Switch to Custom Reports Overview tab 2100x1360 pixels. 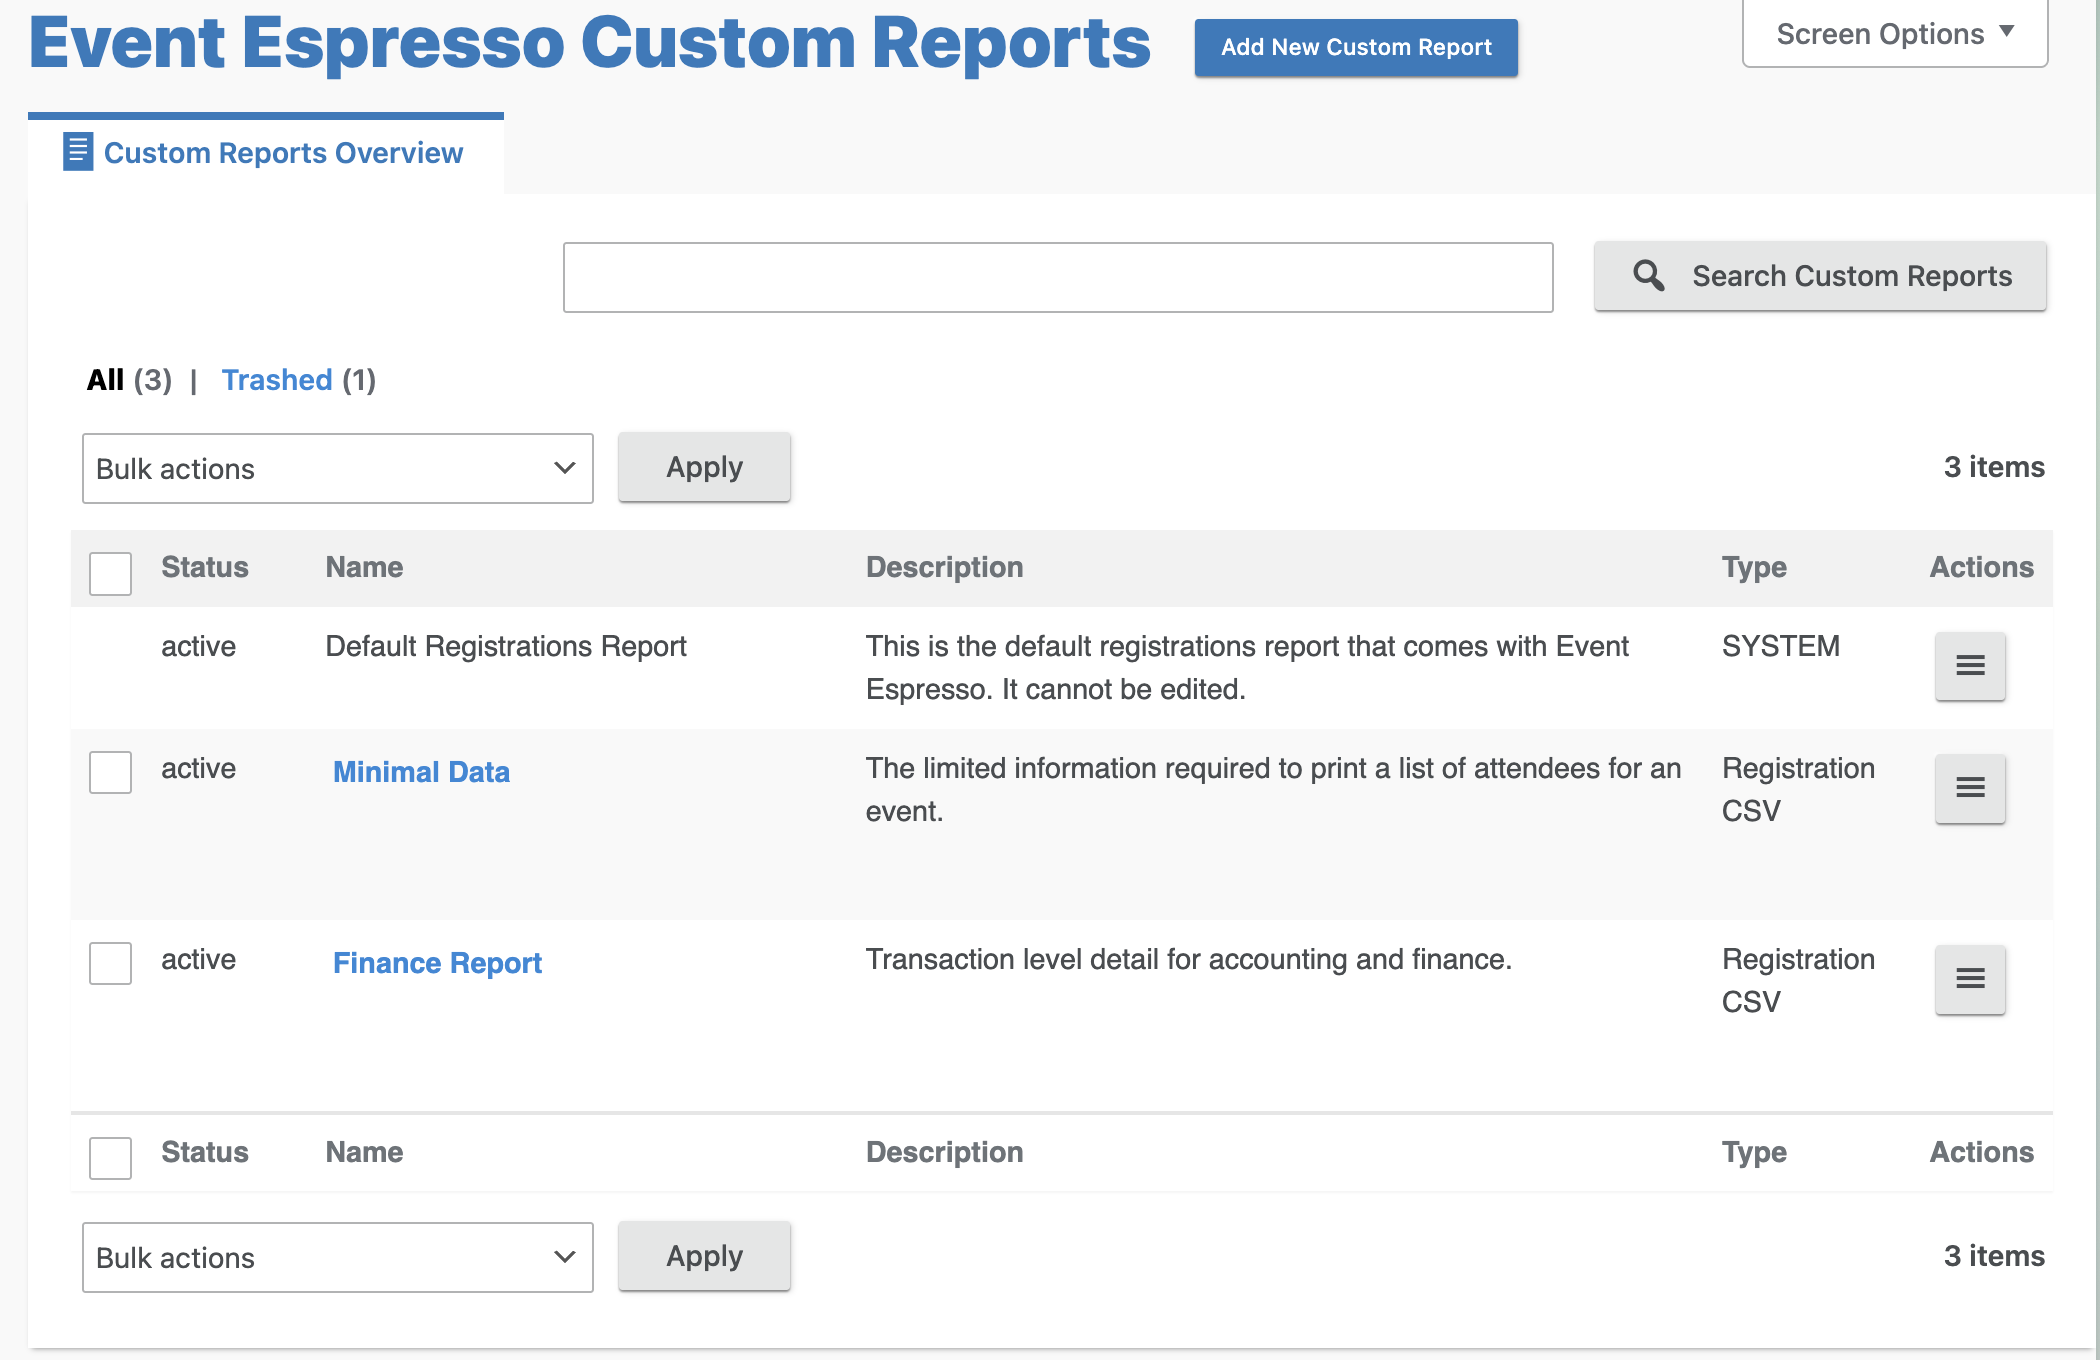click(x=282, y=153)
